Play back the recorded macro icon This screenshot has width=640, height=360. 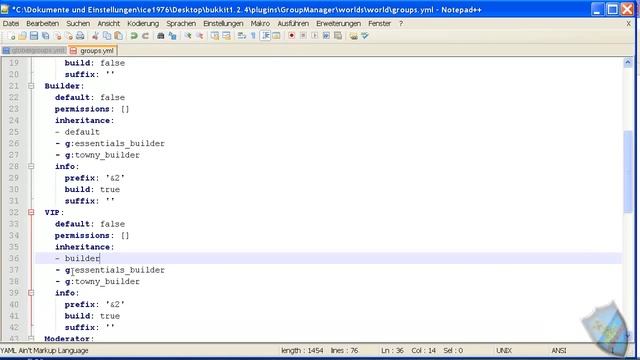315,36
